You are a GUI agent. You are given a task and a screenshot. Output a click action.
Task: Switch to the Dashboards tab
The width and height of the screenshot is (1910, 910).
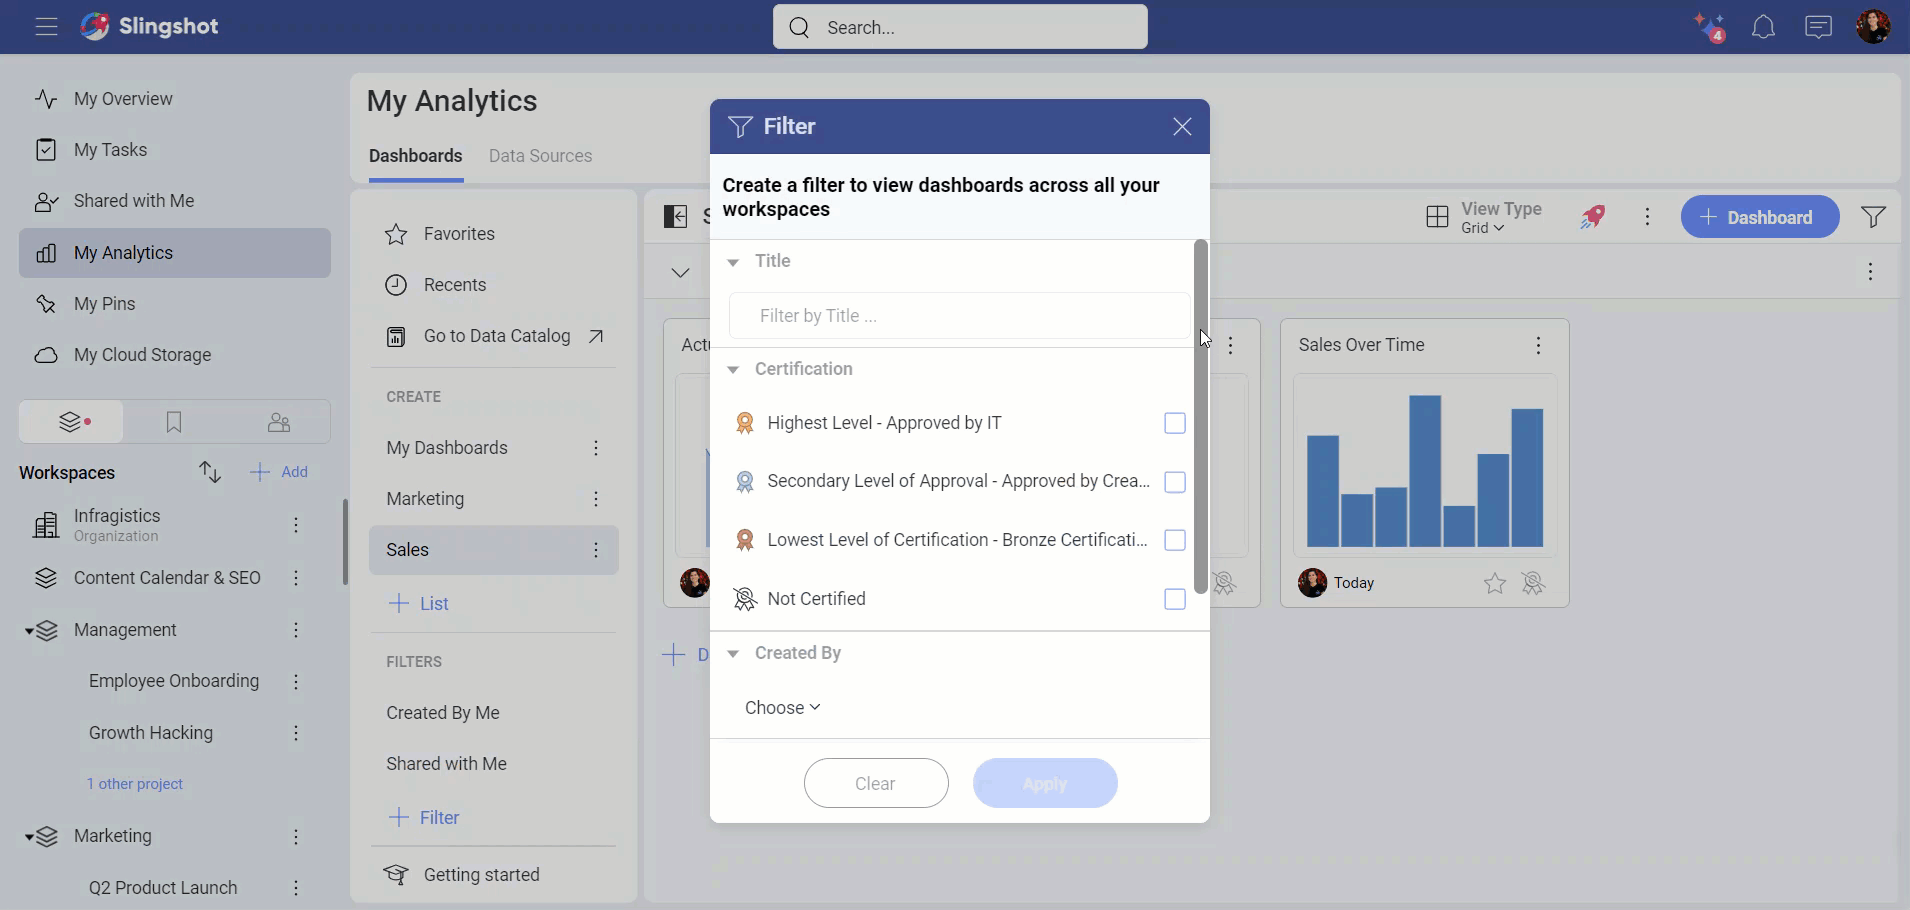click(416, 156)
